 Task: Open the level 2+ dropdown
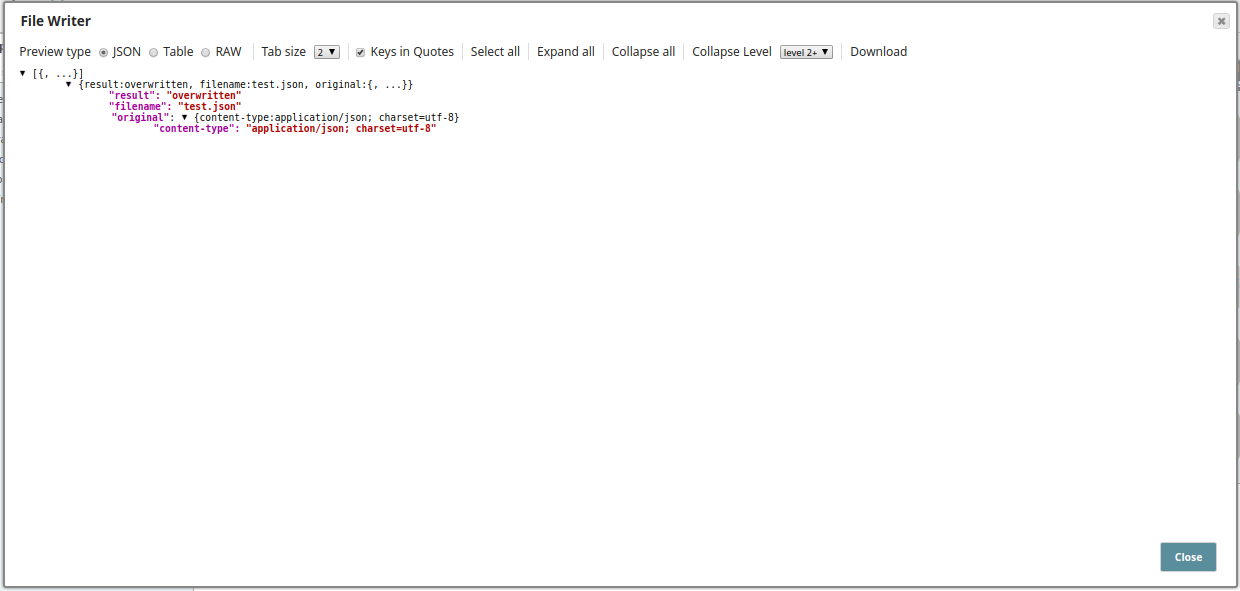point(806,51)
